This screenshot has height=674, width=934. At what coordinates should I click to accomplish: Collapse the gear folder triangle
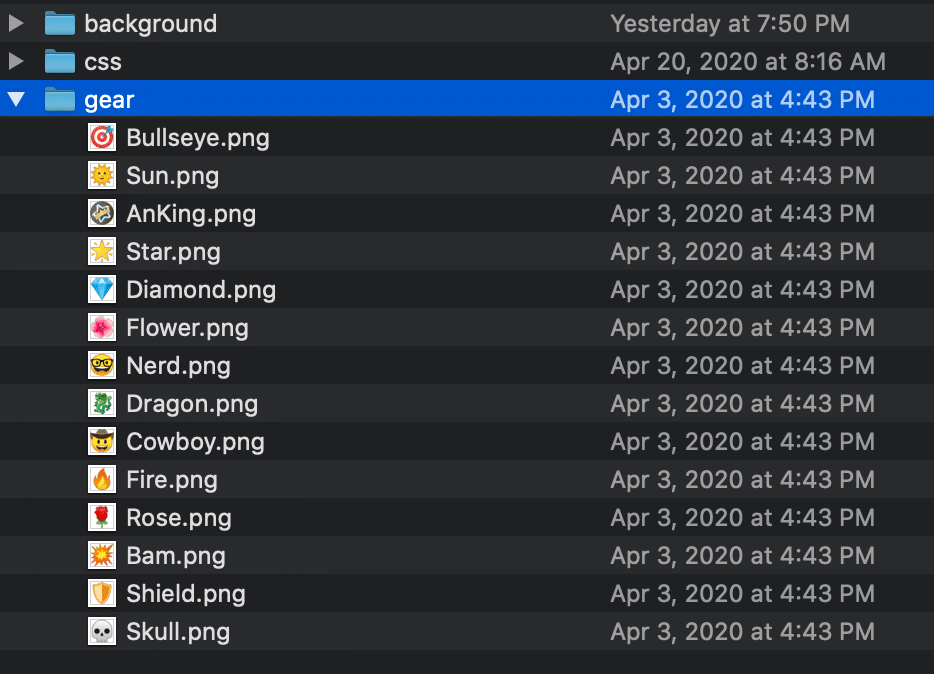point(16,99)
